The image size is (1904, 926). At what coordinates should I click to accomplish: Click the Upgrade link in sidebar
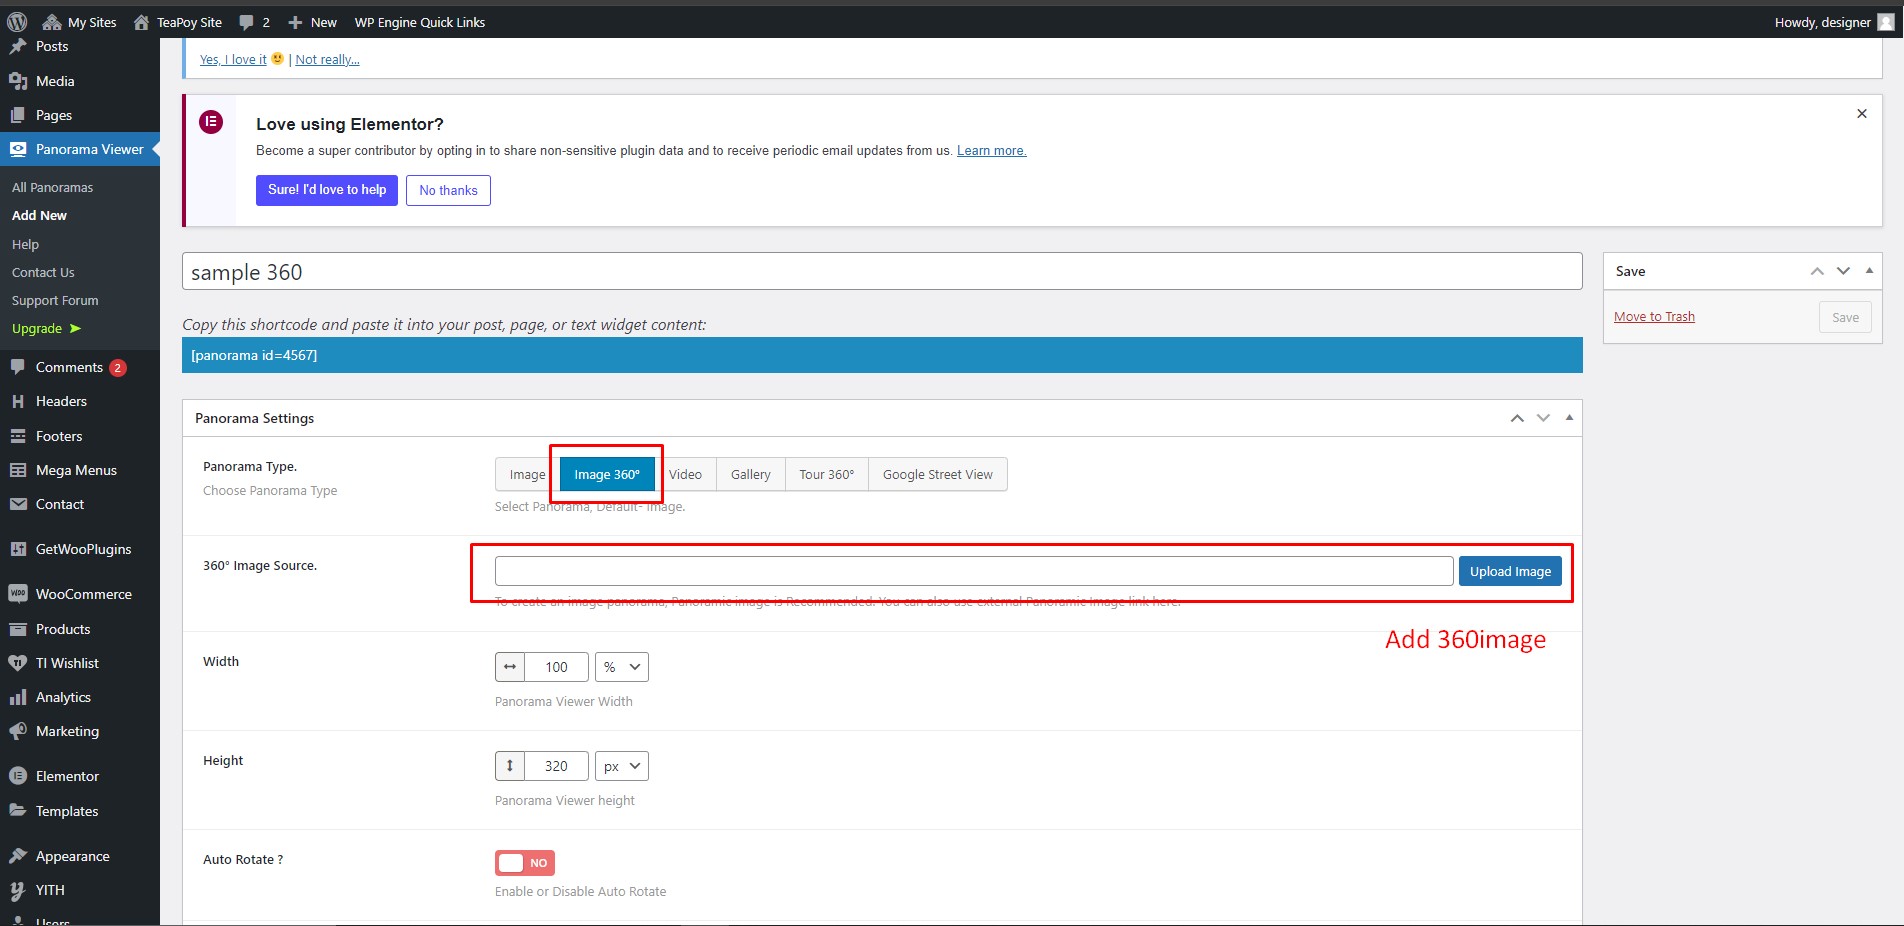(46, 328)
